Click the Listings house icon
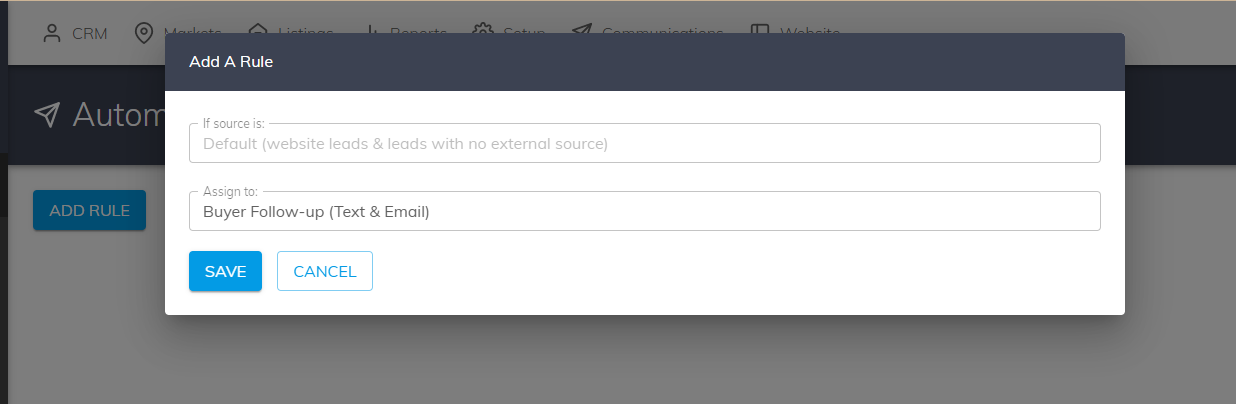This screenshot has width=1236, height=404. (258, 30)
